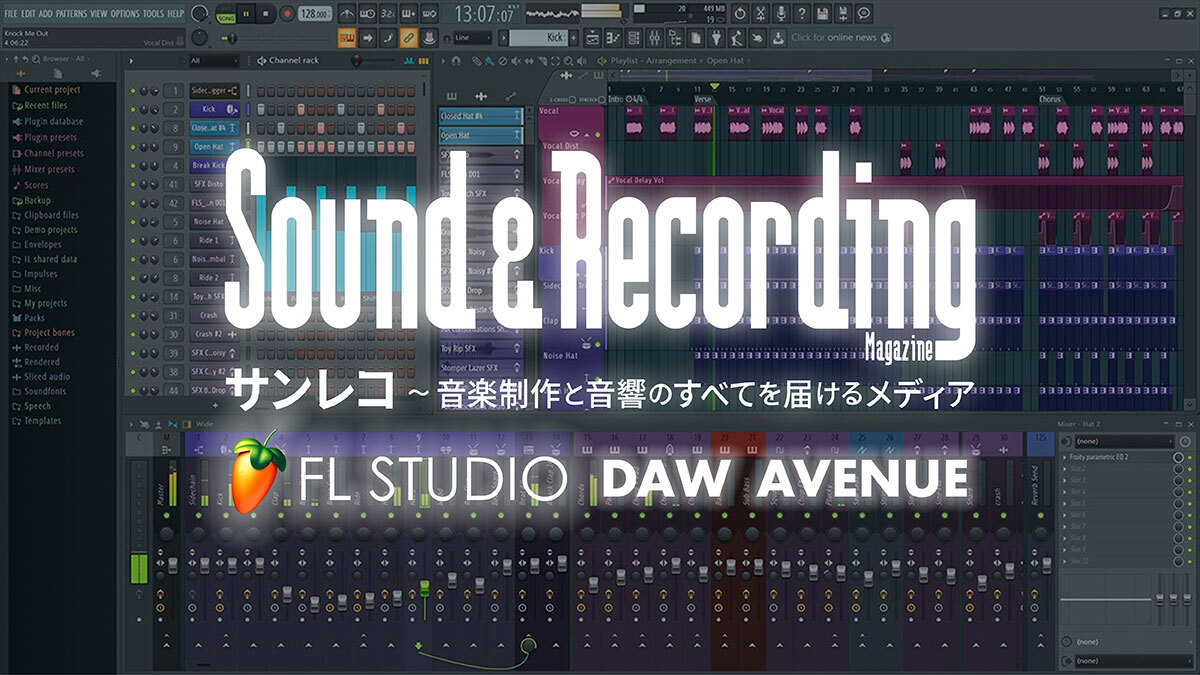The height and width of the screenshot is (675, 1200).
Task: Toggle typing keyboard to piano icon
Action: pyautogui.click(x=348, y=37)
